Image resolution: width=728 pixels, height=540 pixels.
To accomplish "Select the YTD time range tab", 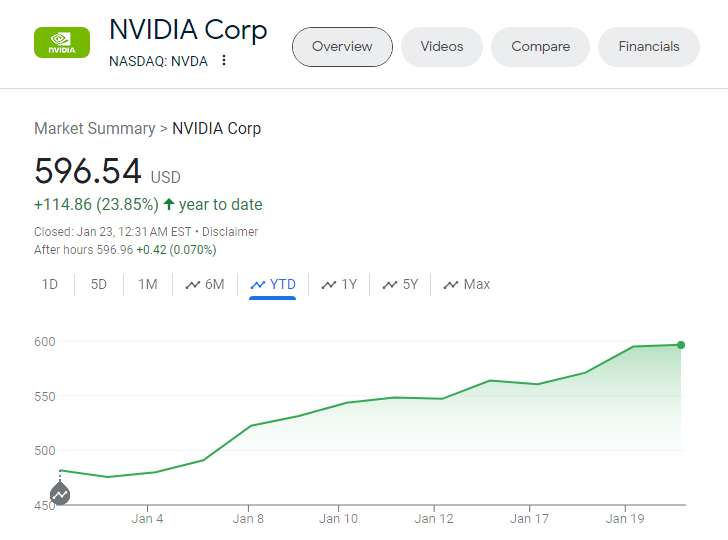I will point(273,285).
